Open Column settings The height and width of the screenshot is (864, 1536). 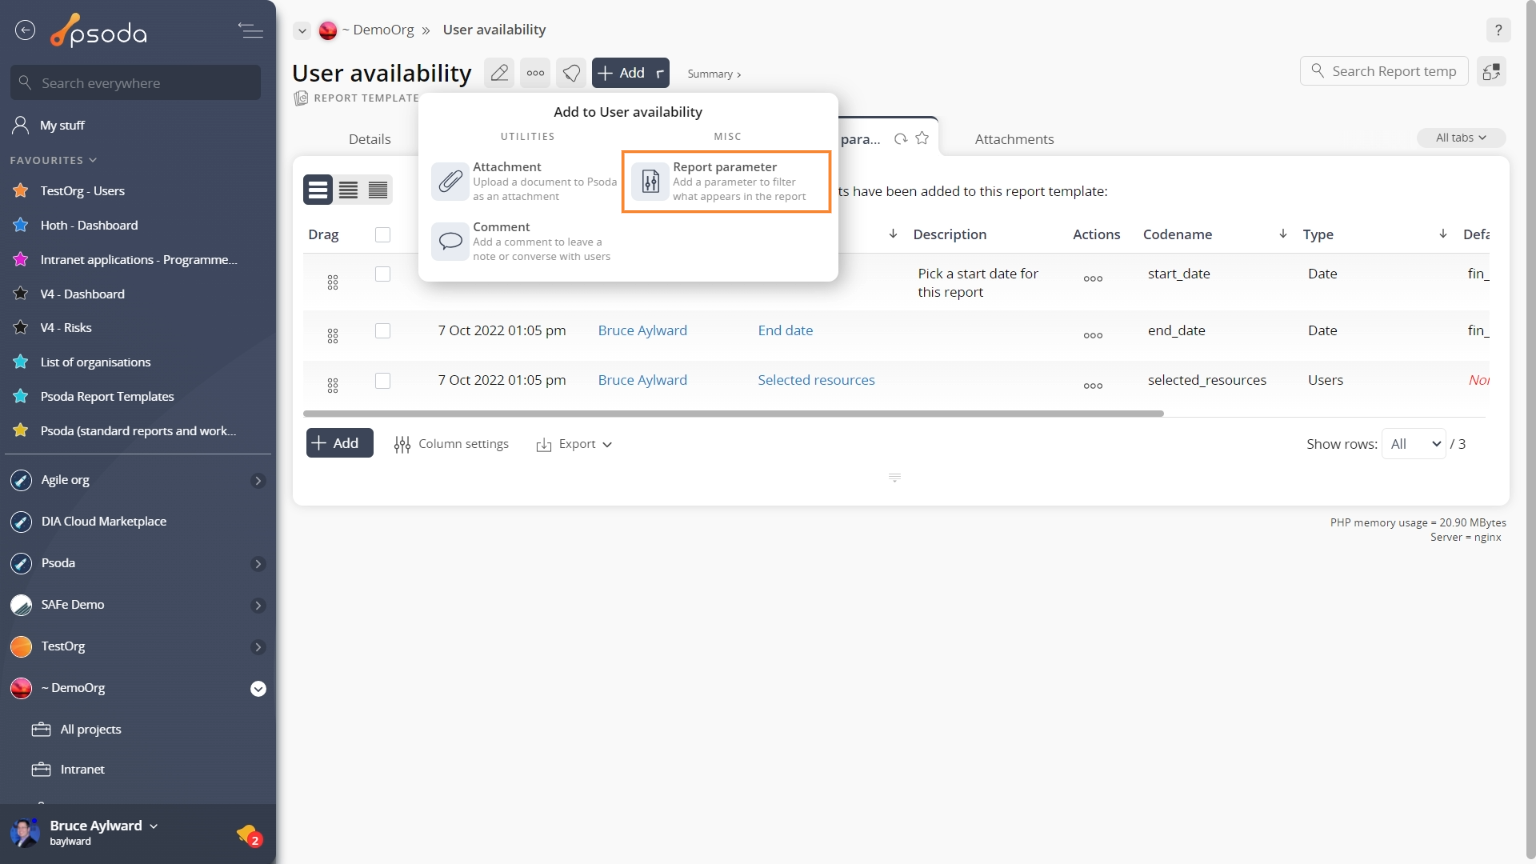[451, 444]
